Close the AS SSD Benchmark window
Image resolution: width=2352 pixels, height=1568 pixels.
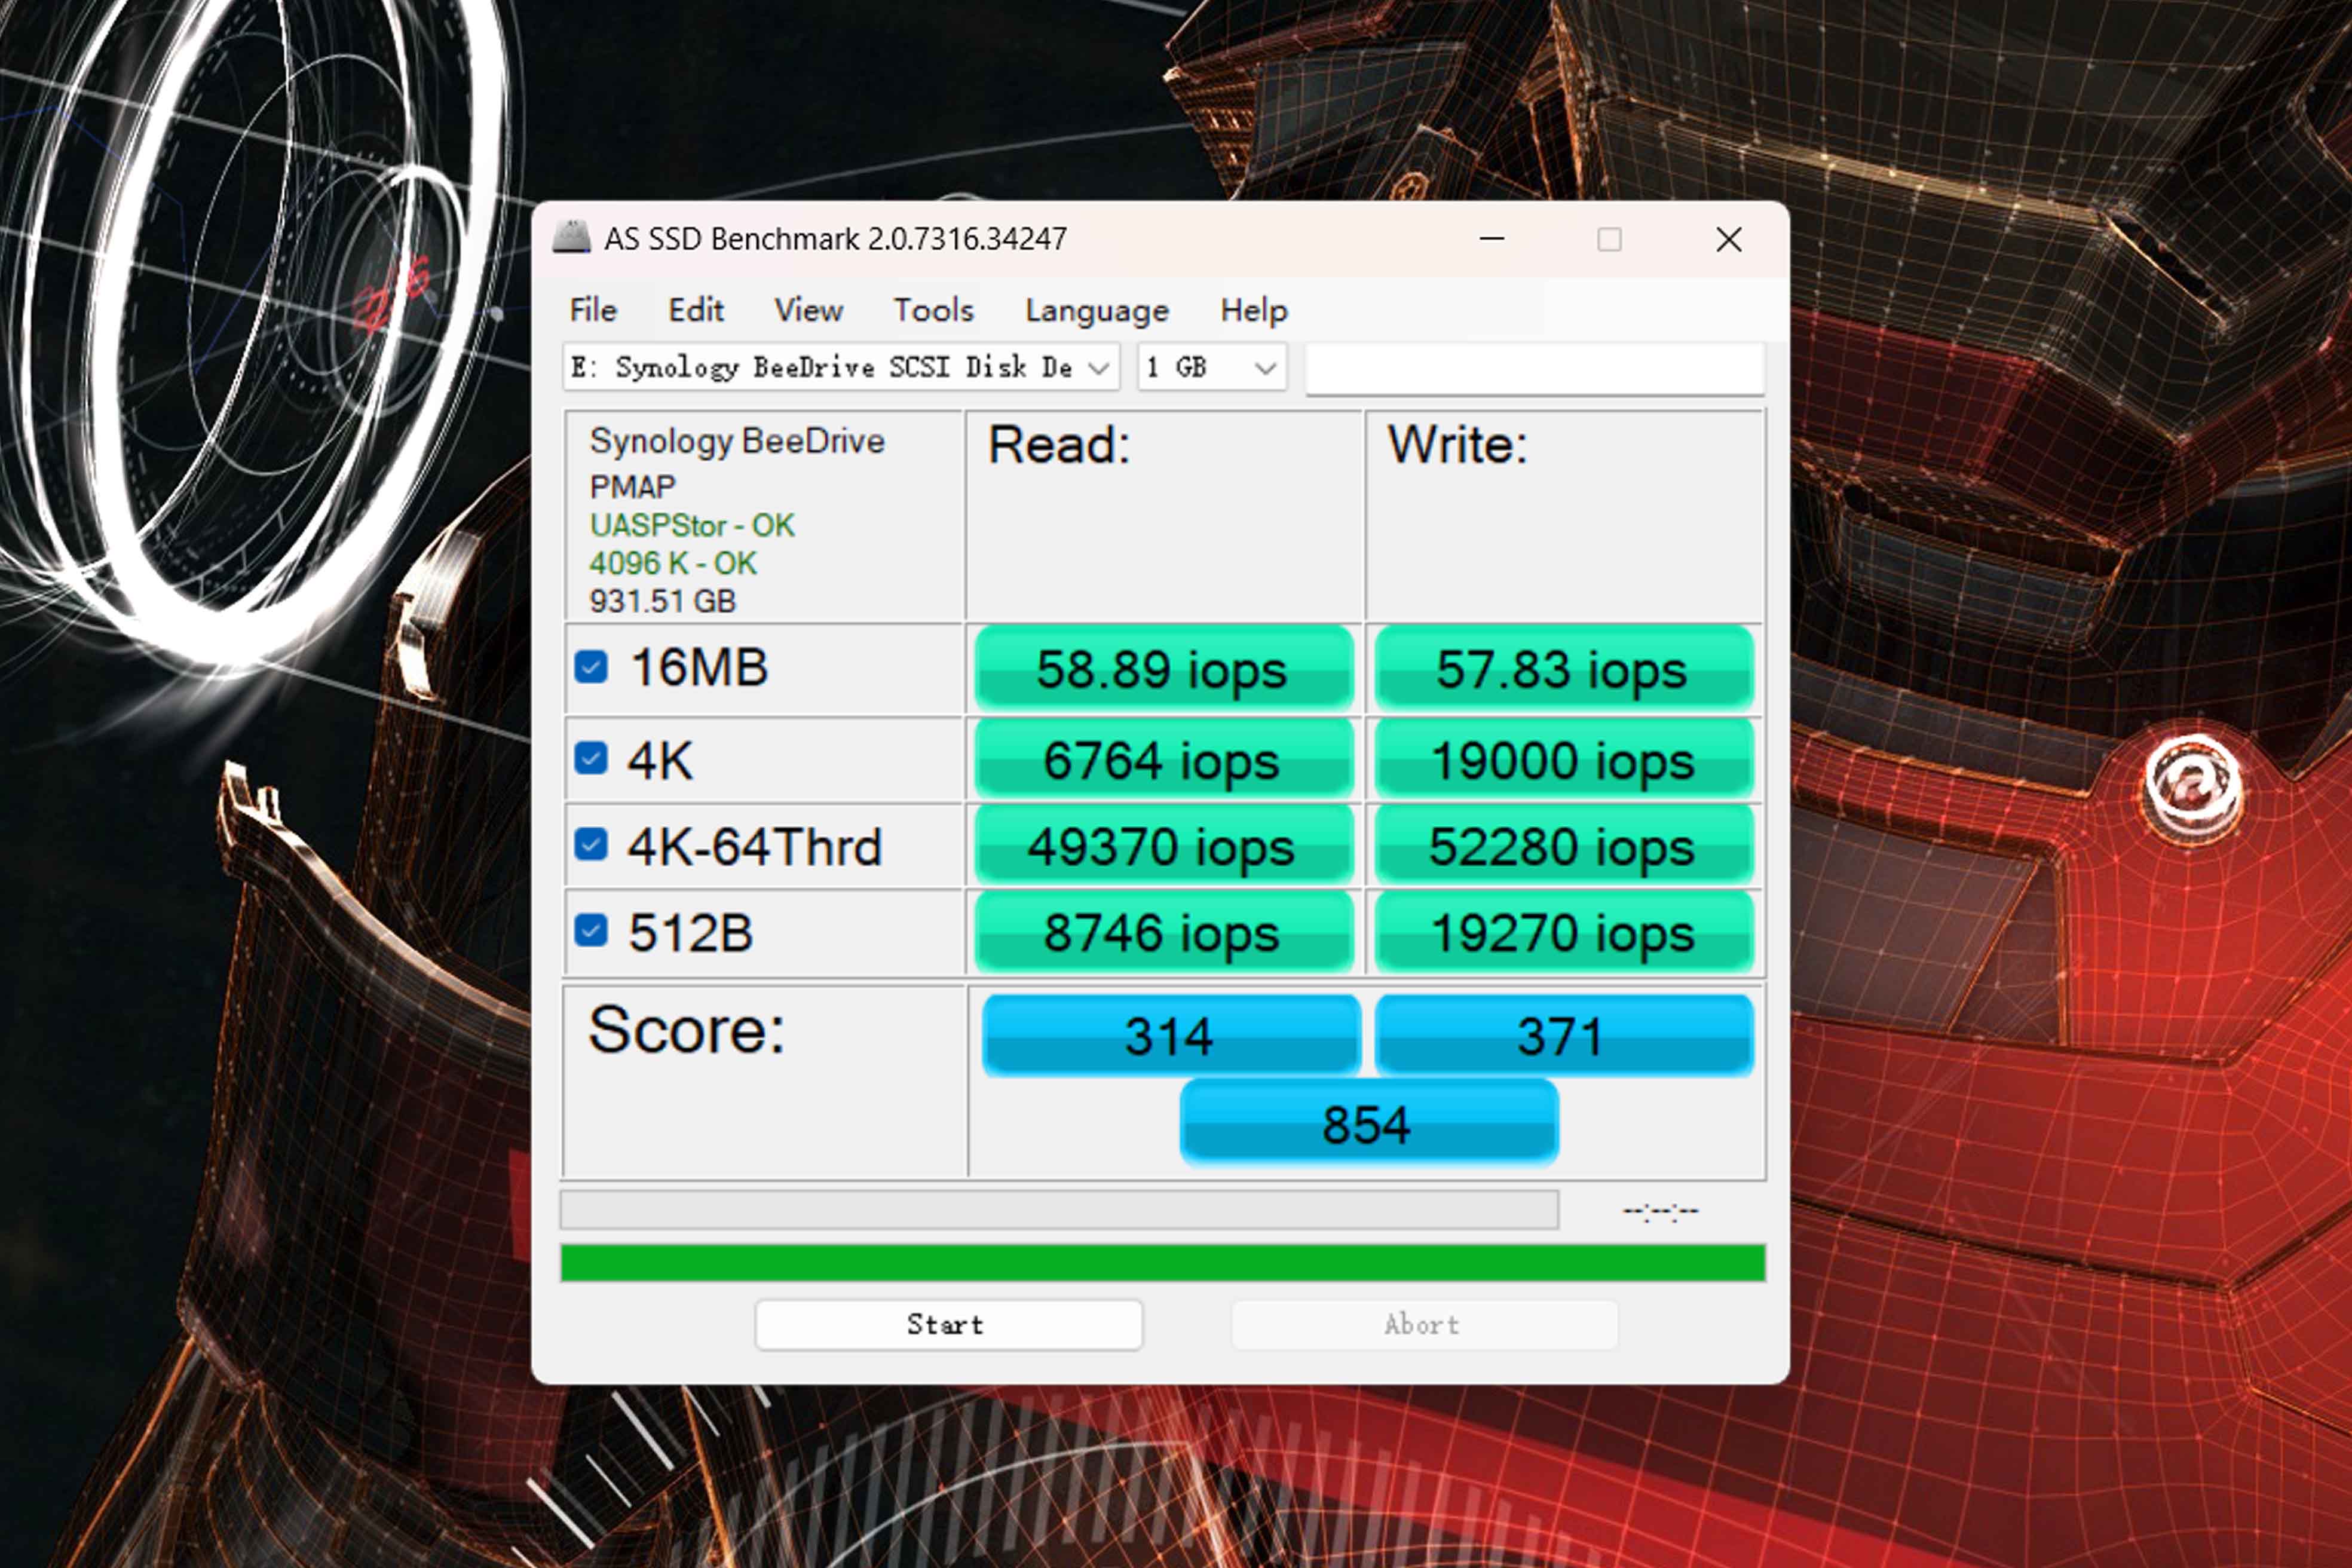(x=1729, y=239)
